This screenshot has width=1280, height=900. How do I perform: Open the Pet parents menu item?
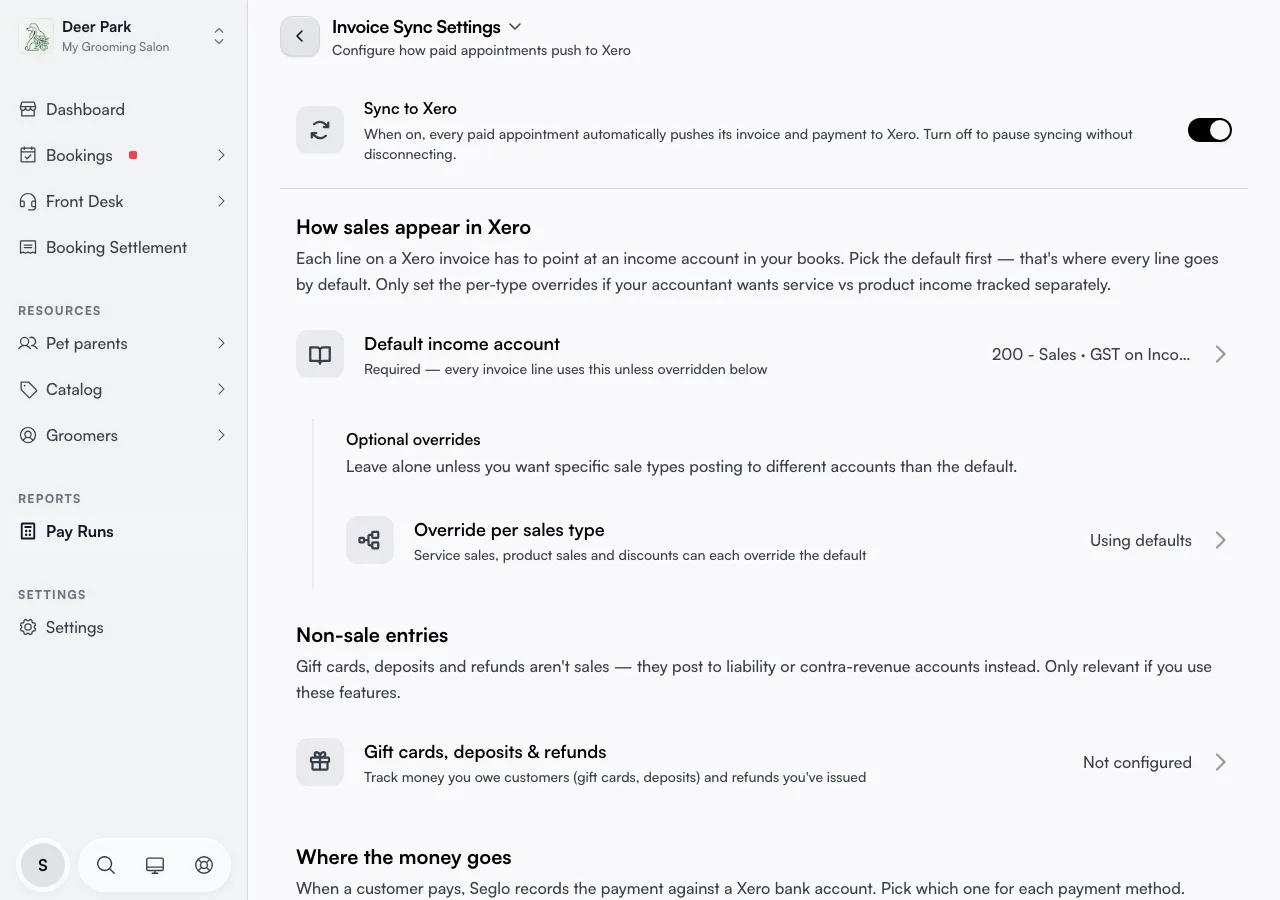tap(123, 343)
